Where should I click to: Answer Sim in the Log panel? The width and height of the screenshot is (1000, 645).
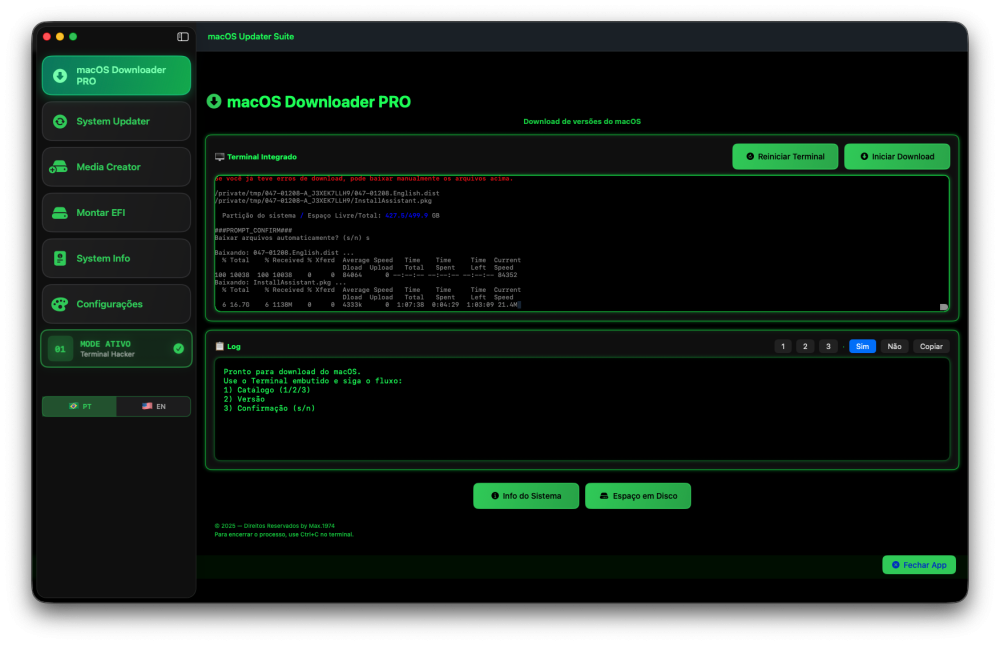coord(862,346)
